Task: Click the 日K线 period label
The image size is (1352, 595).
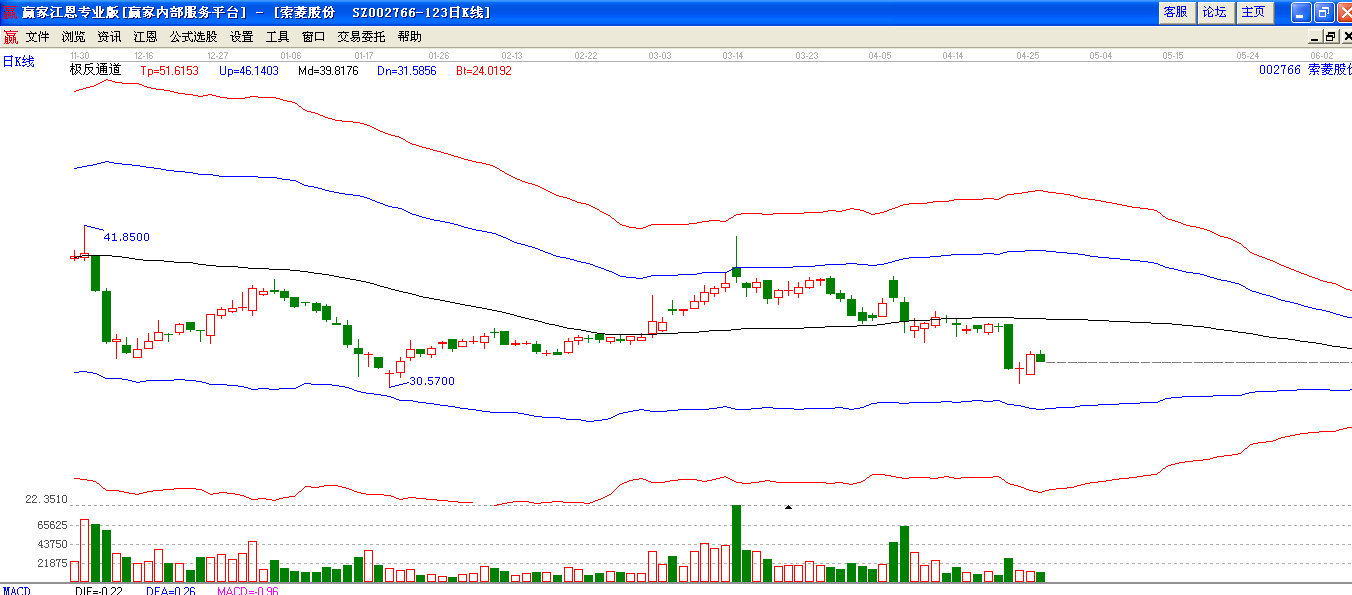Action: (x=18, y=62)
